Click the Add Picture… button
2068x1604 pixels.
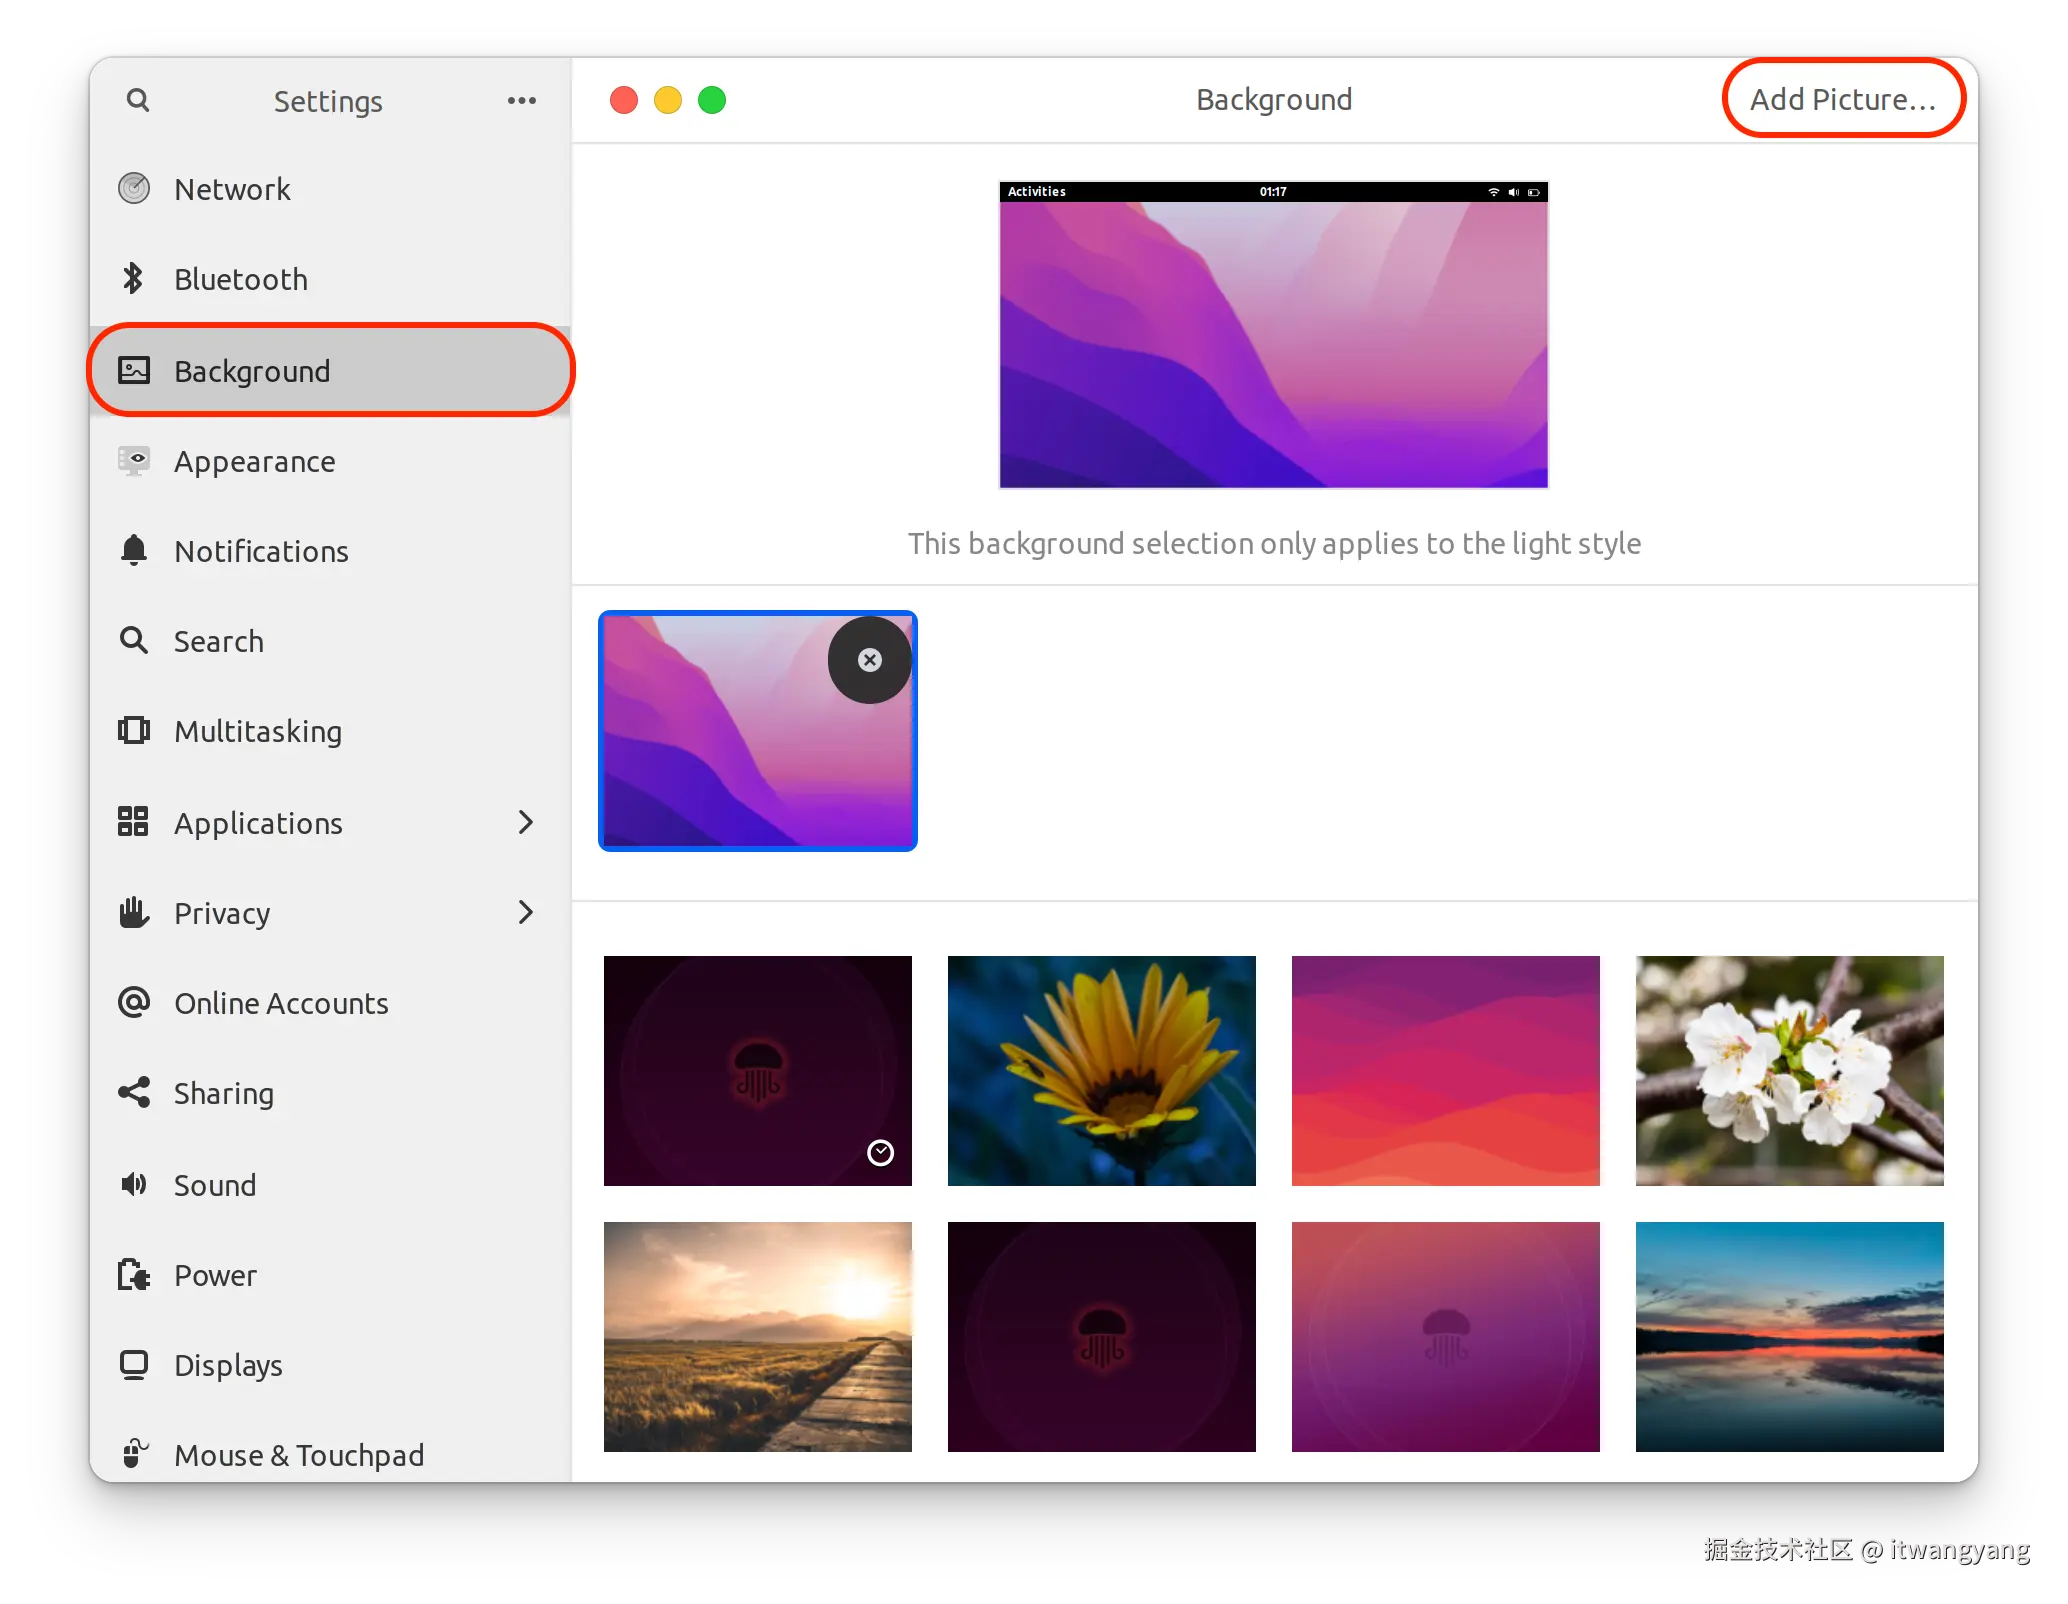[1843, 99]
